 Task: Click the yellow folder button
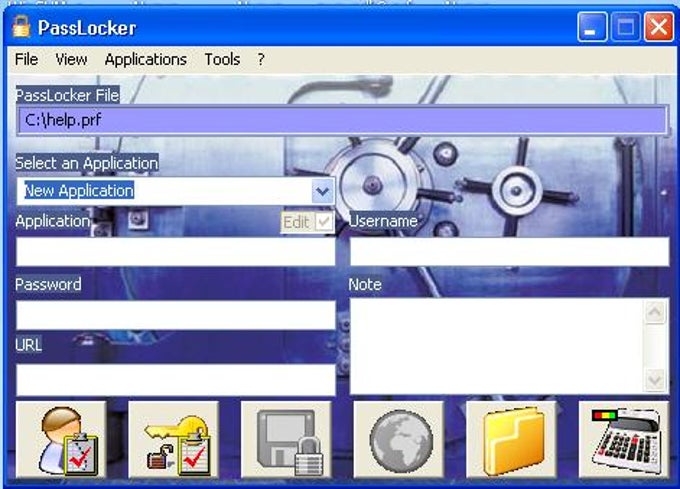[x=512, y=440]
